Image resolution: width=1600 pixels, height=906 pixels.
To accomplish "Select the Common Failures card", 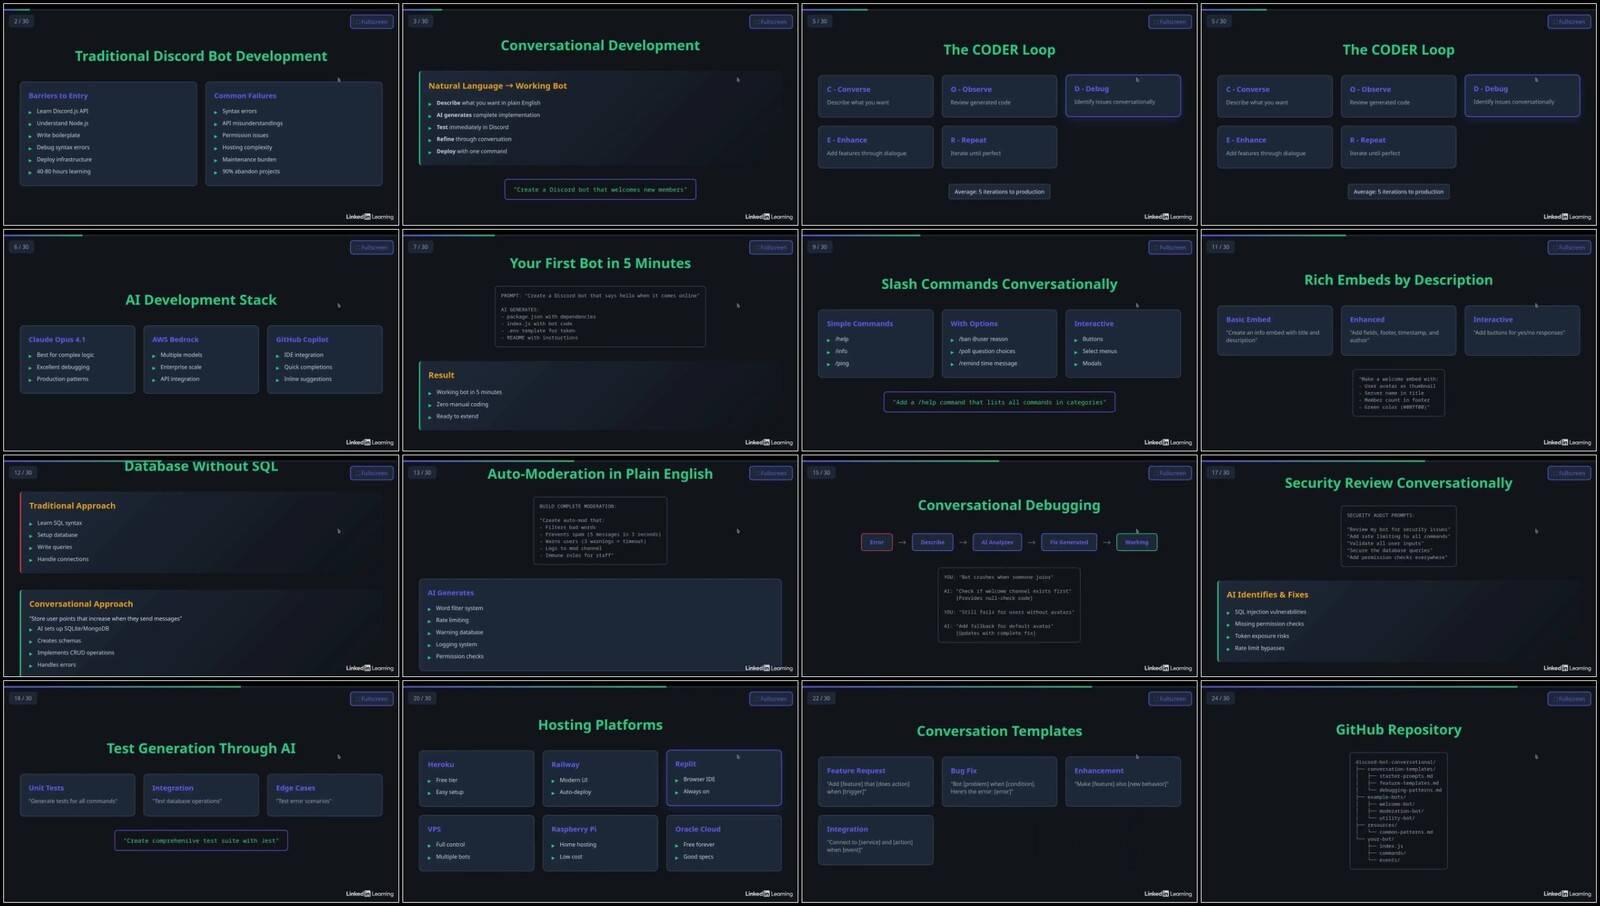I will 294,134.
